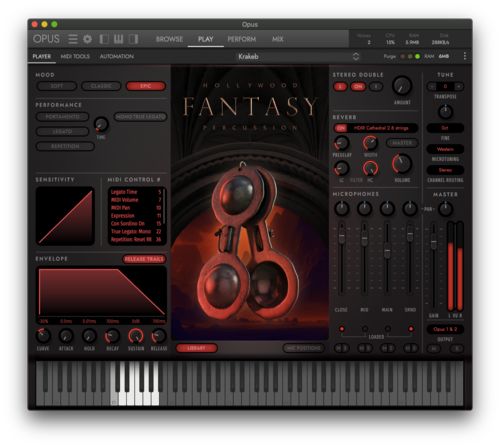The height and width of the screenshot is (447, 500).
Task: Enable Legato performance mode
Action: point(62,131)
